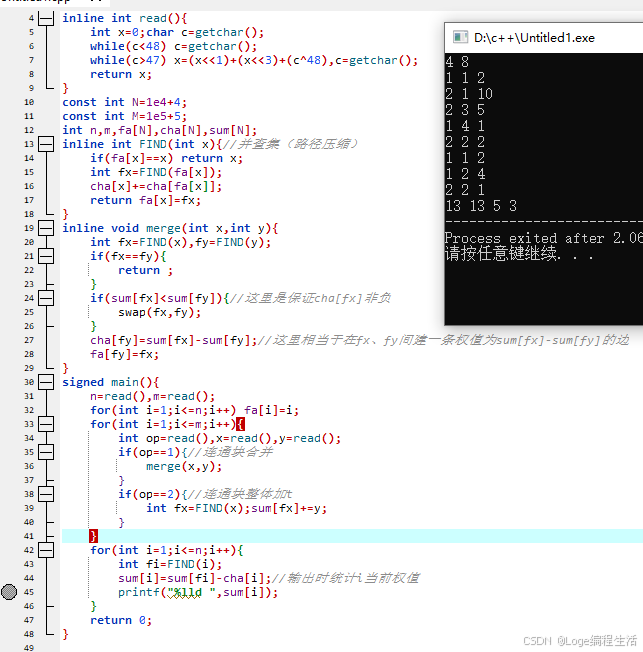Click the declaration 'int n,m,fa[N],cha[N],sum[N];'
This screenshot has width=643, height=652.
(x=159, y=130)
